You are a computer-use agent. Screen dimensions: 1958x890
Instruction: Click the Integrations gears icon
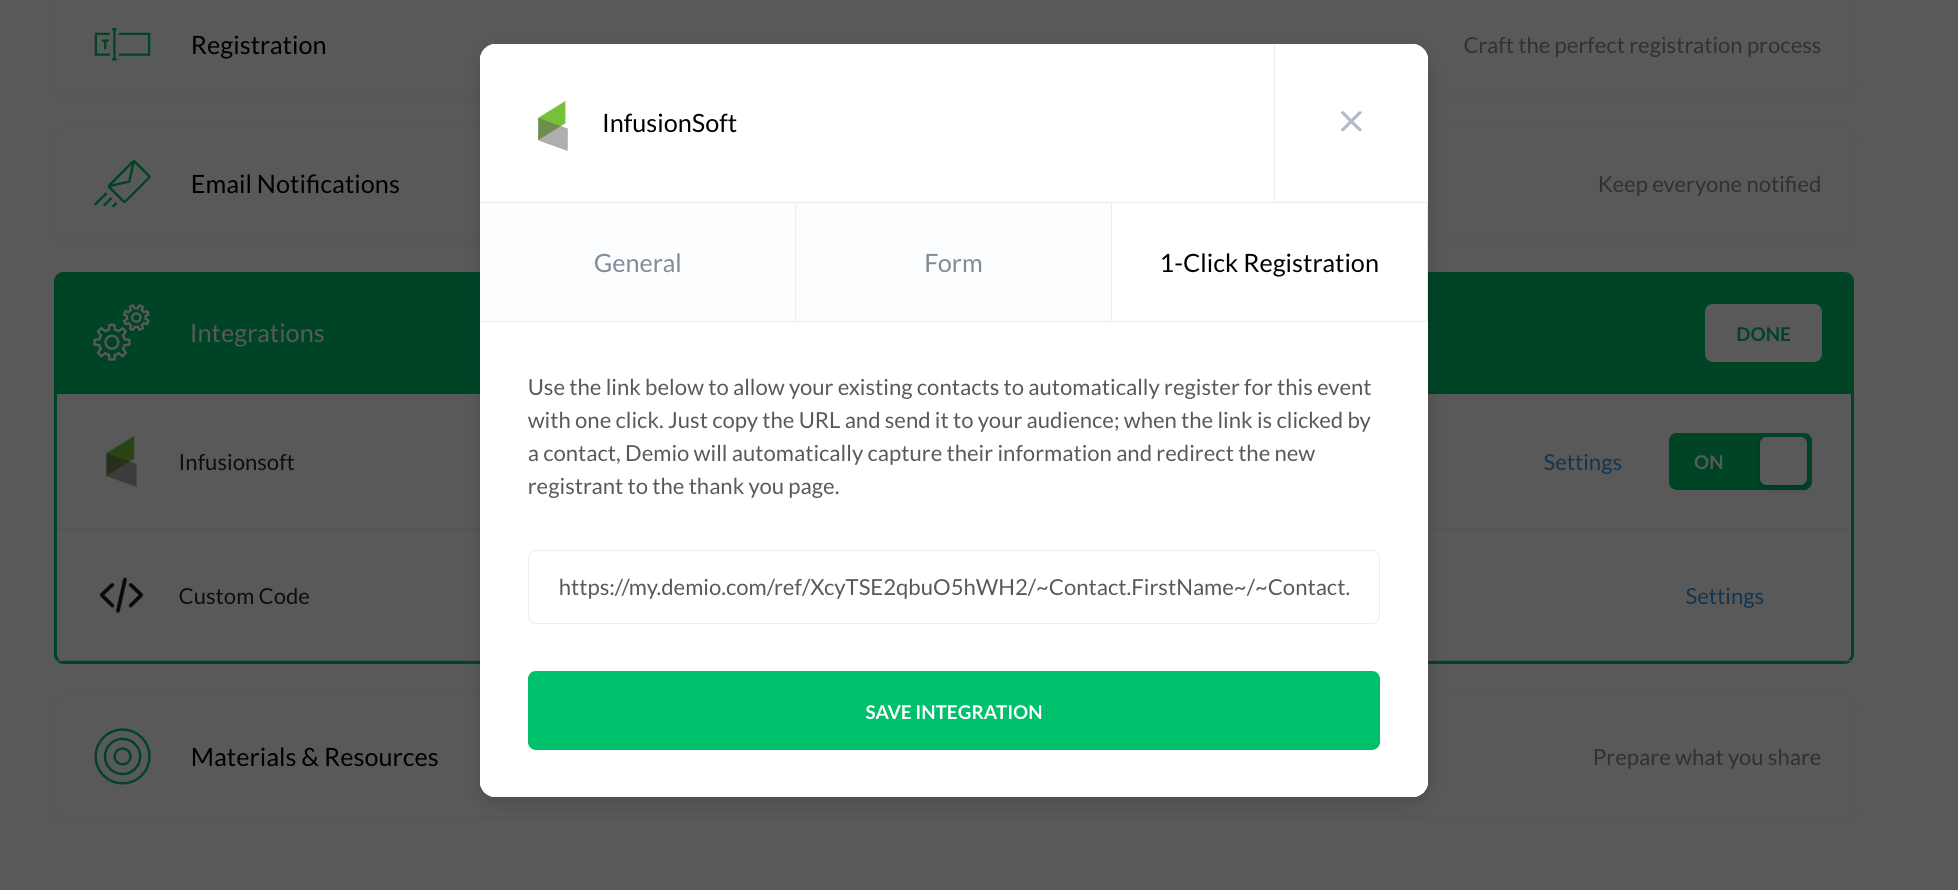(x=122, y=333)
